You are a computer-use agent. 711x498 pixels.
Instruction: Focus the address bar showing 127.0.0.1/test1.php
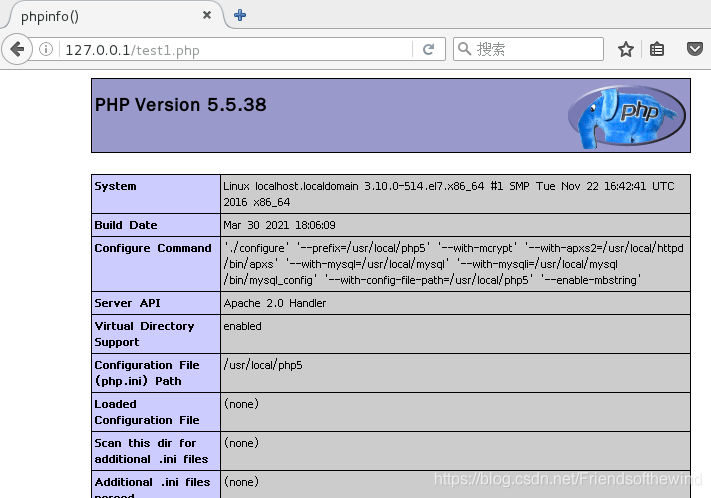[x=236, y=49]
